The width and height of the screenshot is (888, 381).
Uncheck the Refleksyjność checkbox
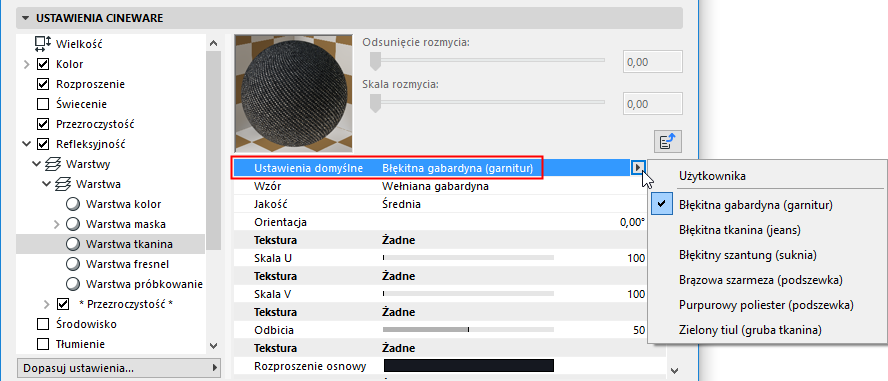(42, 144)
